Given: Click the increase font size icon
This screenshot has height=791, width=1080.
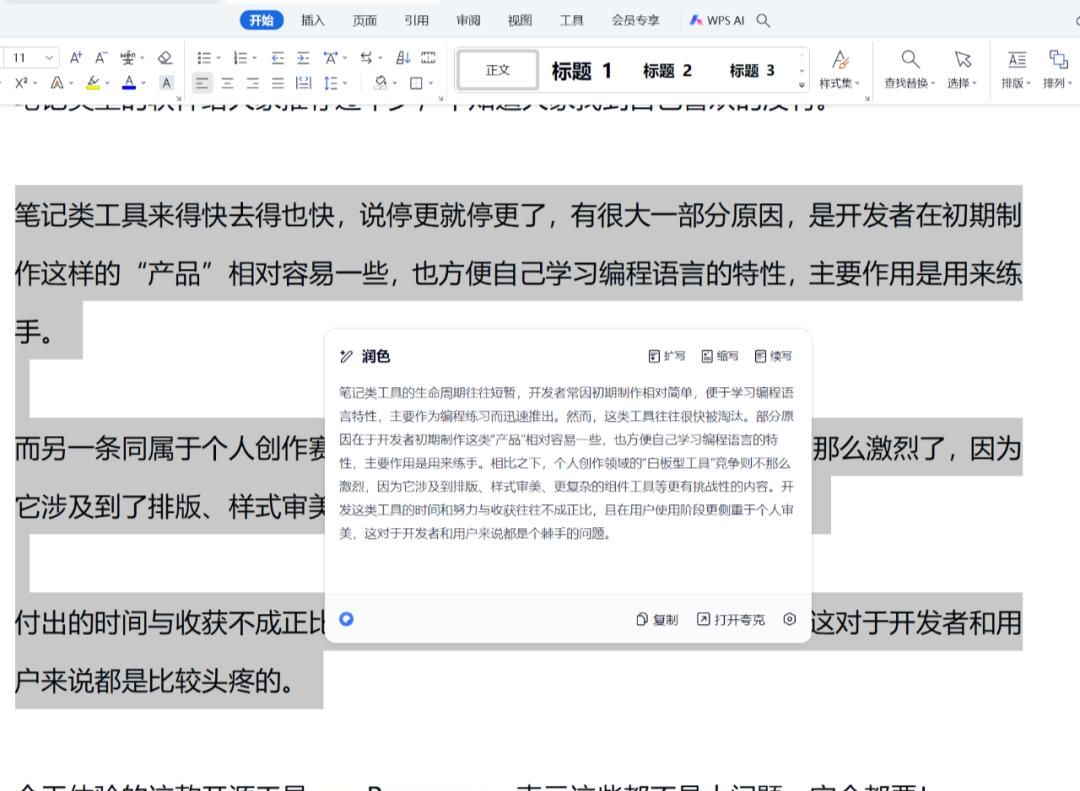Looking at the screenshot, I should point(76,58).
